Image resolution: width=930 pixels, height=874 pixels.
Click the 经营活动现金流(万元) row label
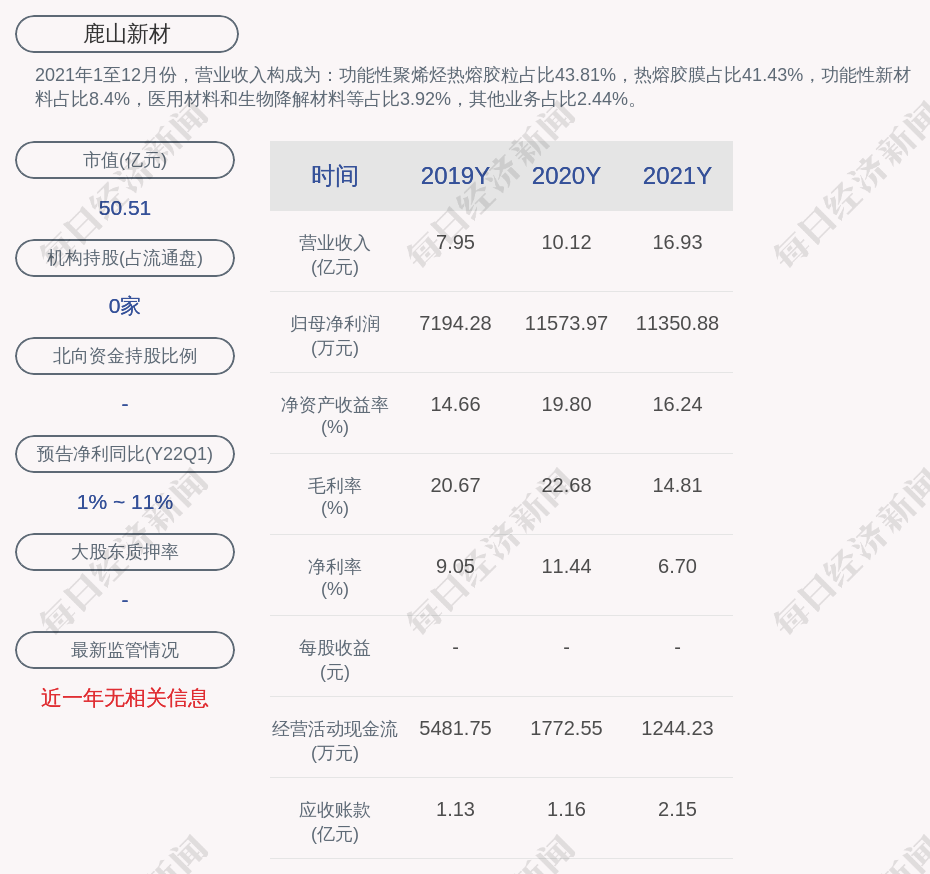point(335,741)
